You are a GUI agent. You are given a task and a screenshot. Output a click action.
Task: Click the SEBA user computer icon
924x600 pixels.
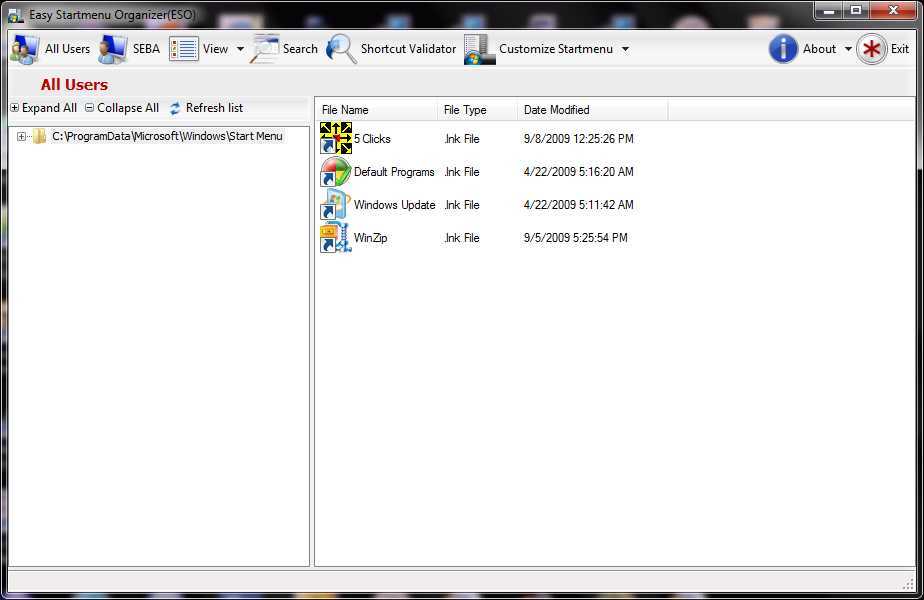[x=113, y=49]
